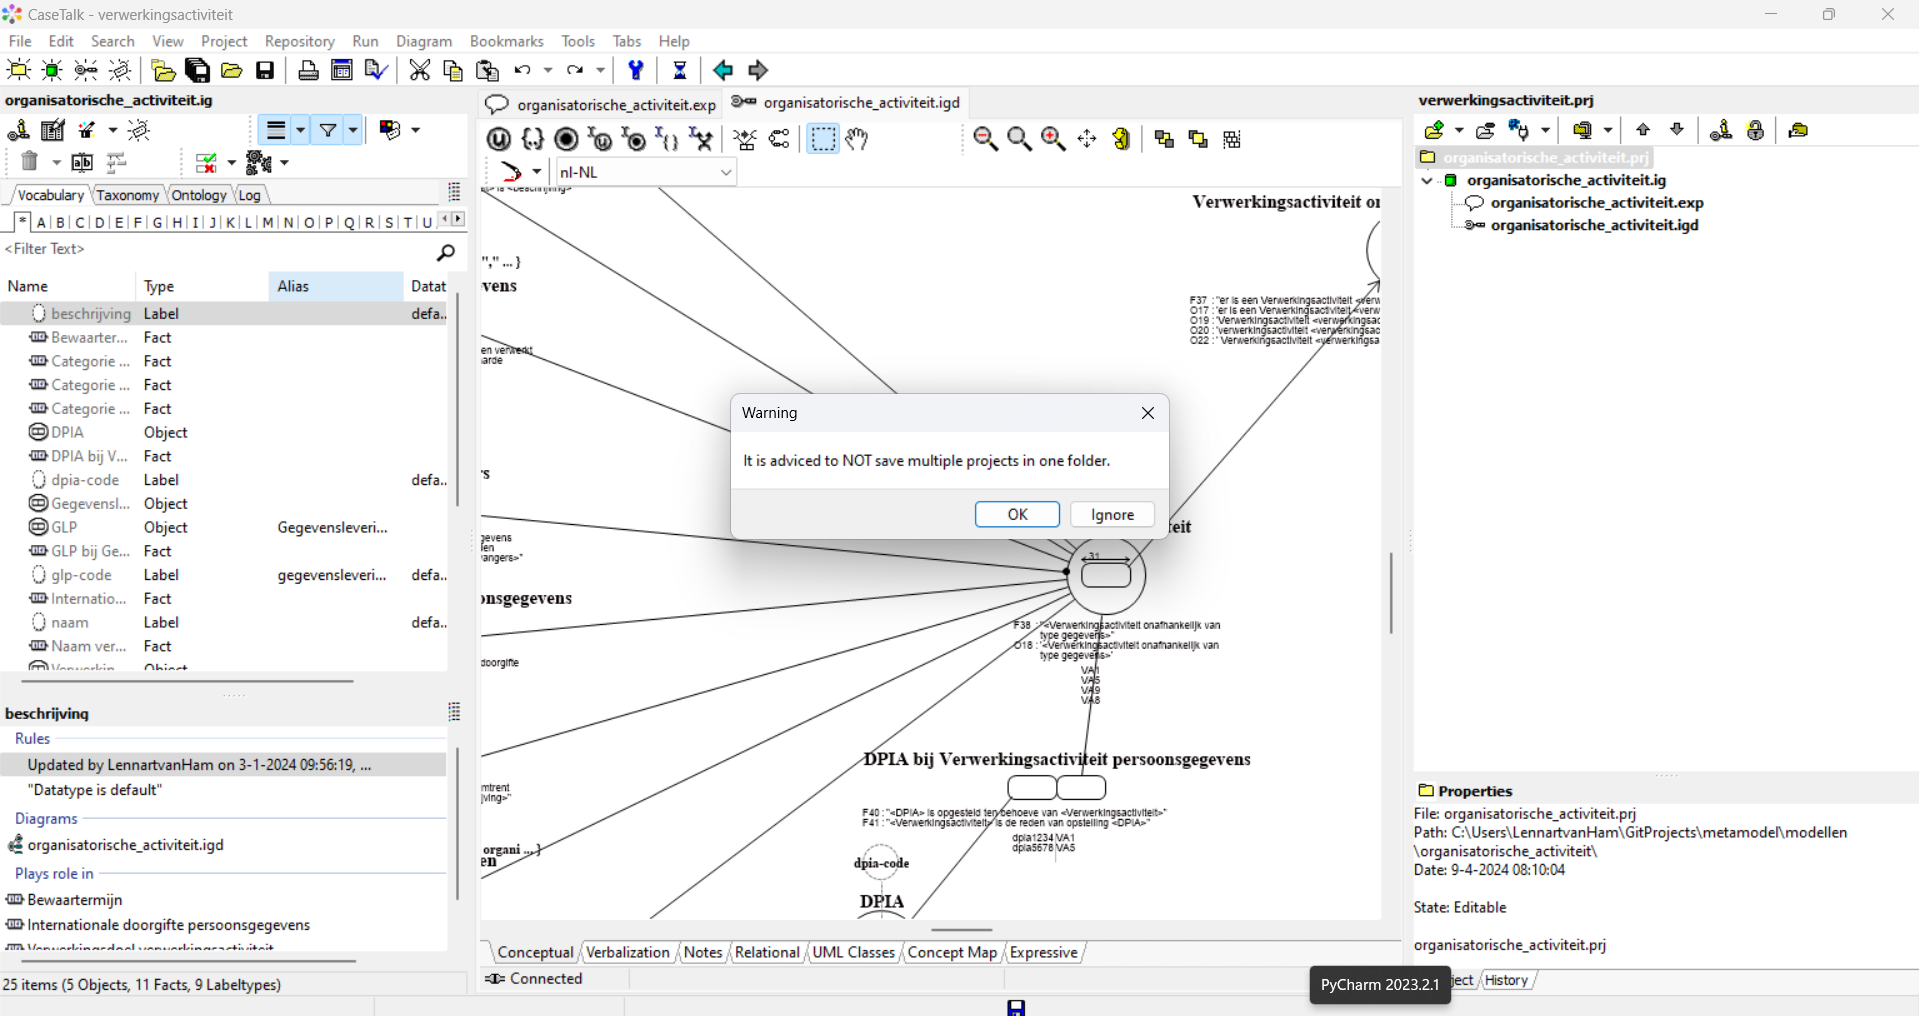Click the padlock icon in project toolbar

(x=1755, y=130)
